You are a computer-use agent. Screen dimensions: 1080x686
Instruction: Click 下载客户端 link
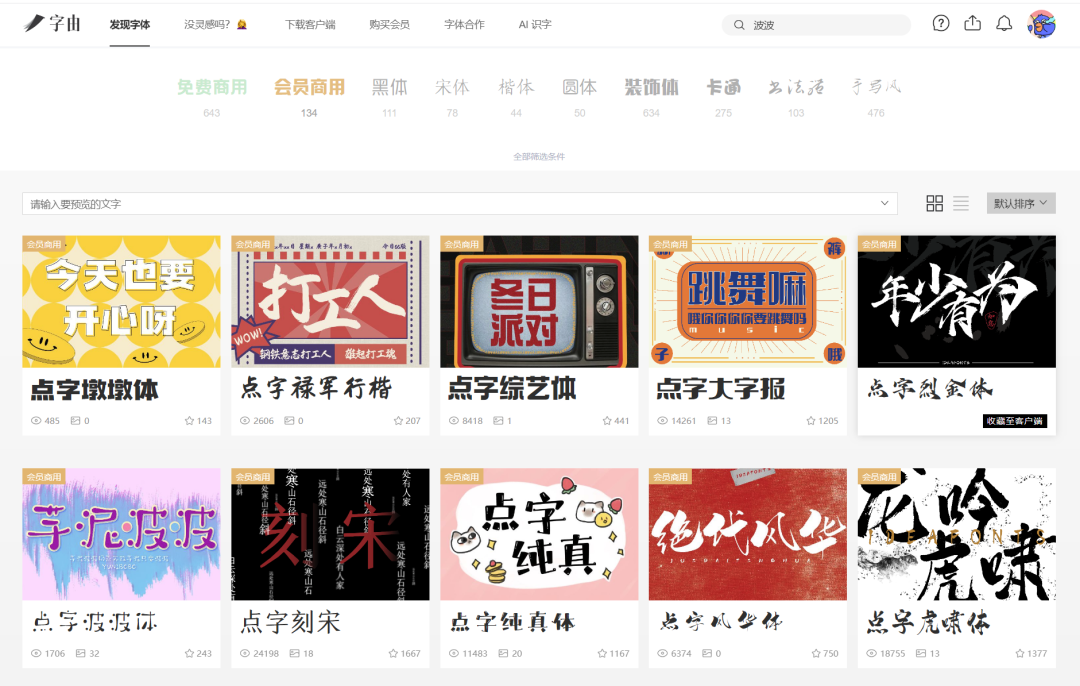click(310, 25)
